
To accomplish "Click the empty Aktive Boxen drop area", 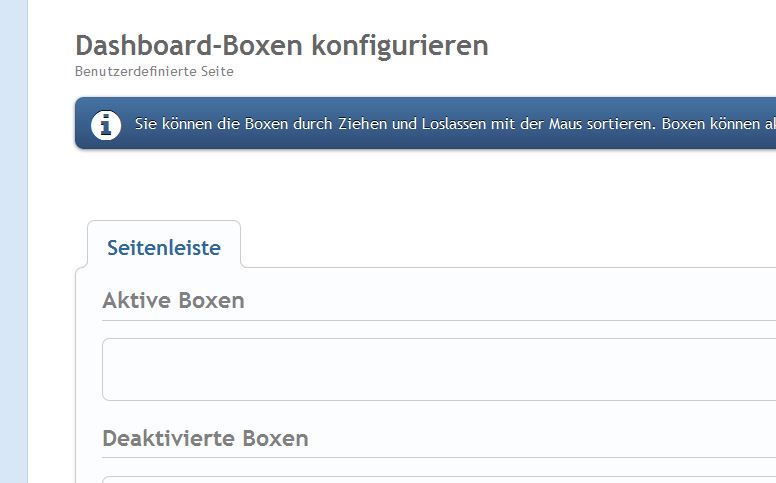I will click(438, 369).
